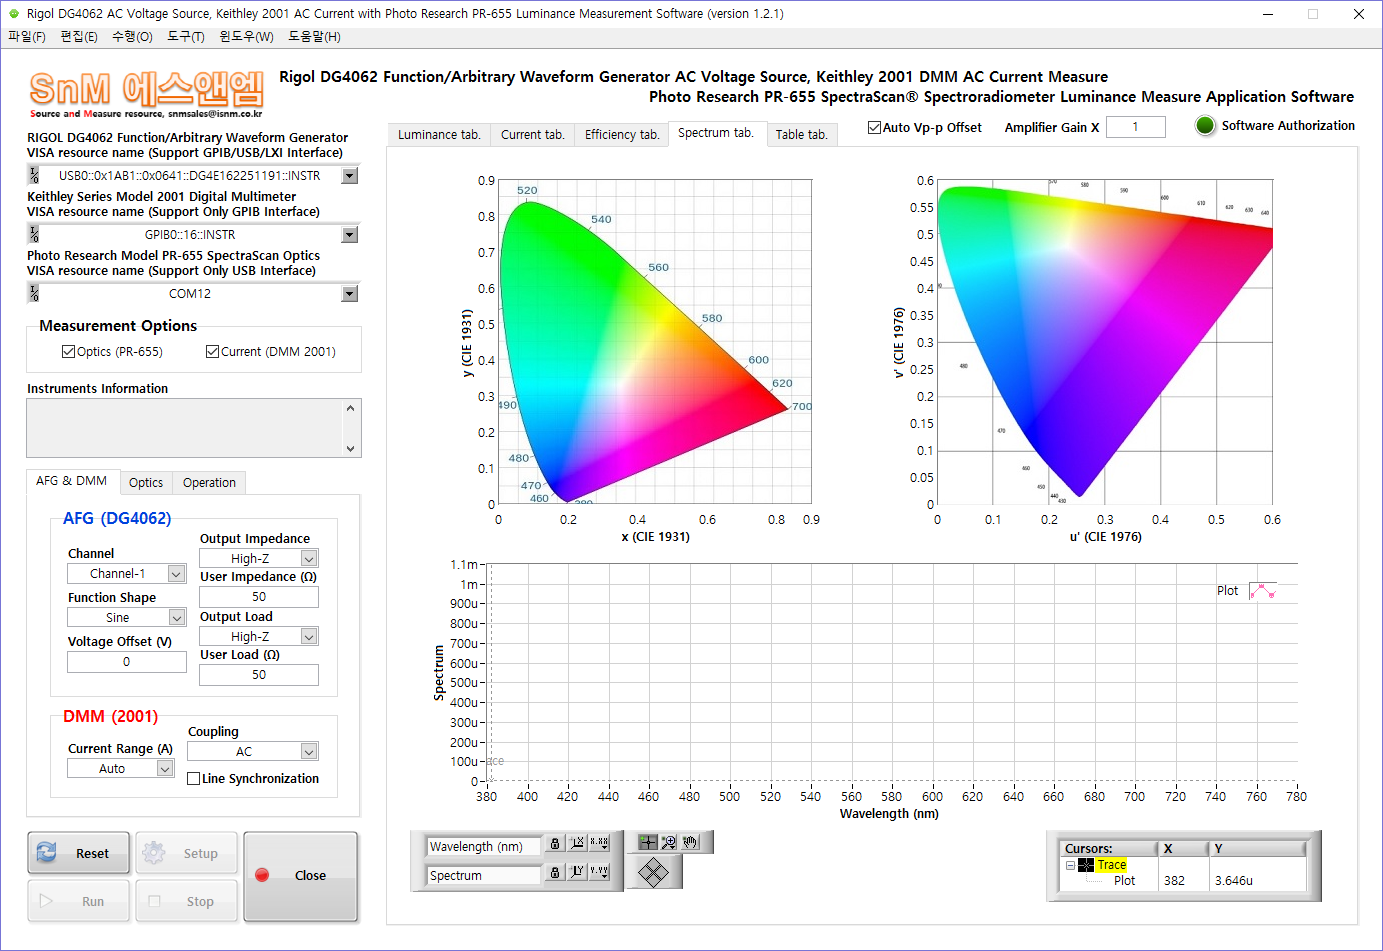This screenshot has height=951, width=1383.
Task: Click the Reset button
Action: (79, 853)
